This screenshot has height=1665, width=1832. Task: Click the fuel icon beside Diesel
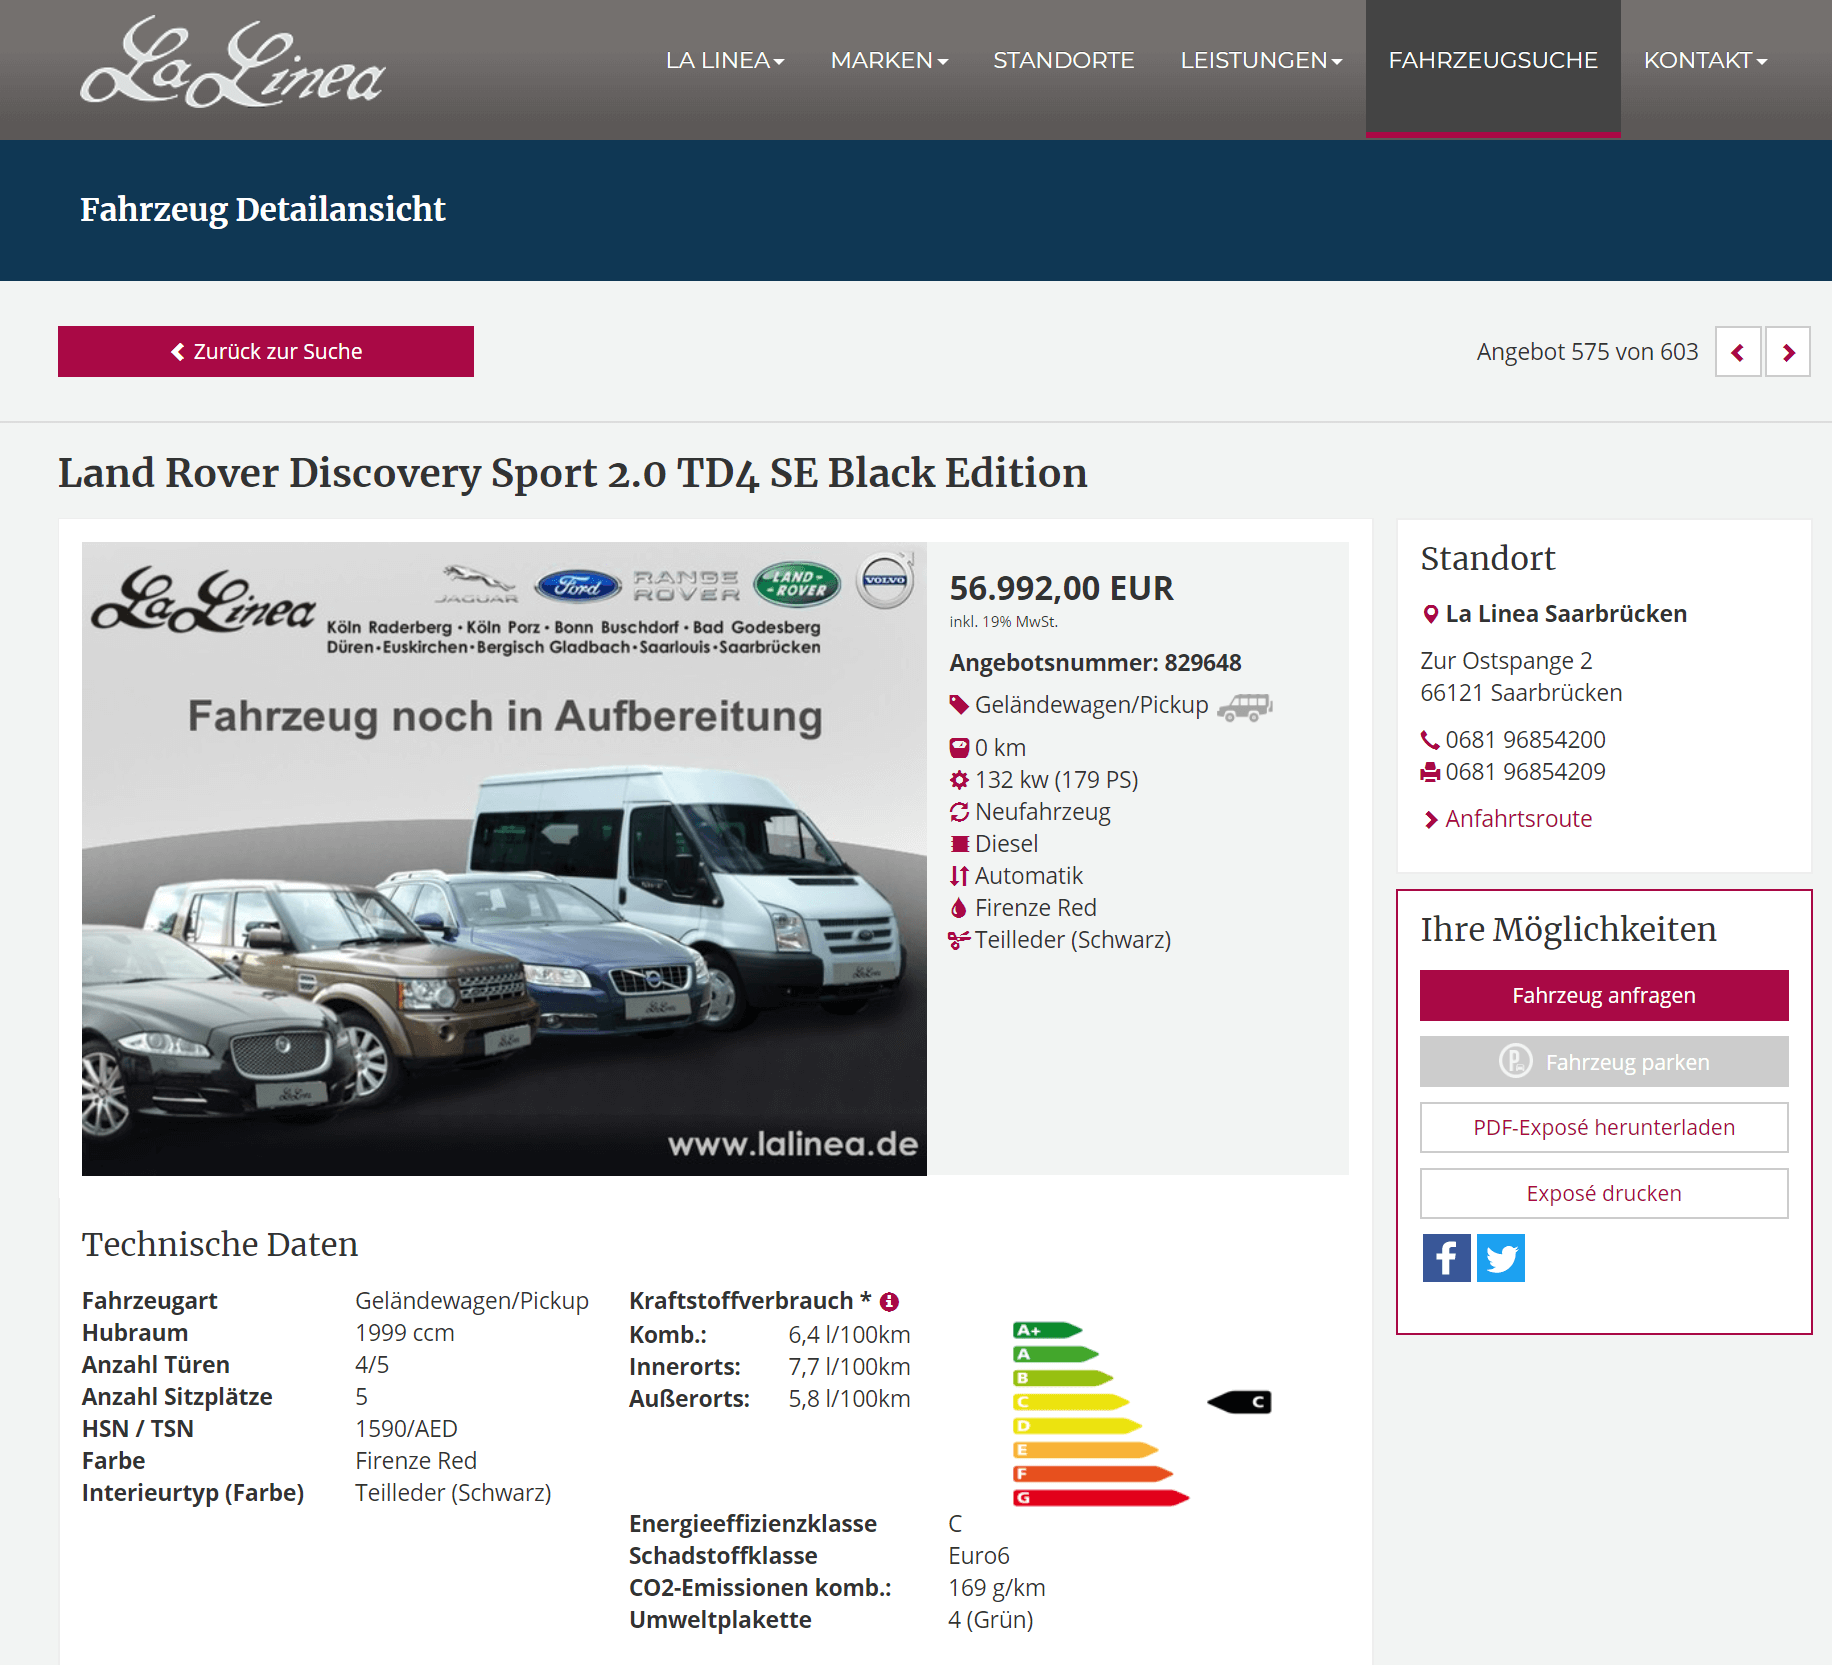click(960, 843)
